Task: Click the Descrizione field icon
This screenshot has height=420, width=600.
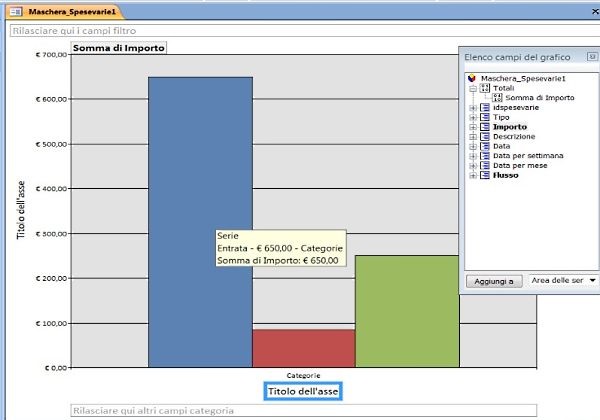Action: pos(484,136)
